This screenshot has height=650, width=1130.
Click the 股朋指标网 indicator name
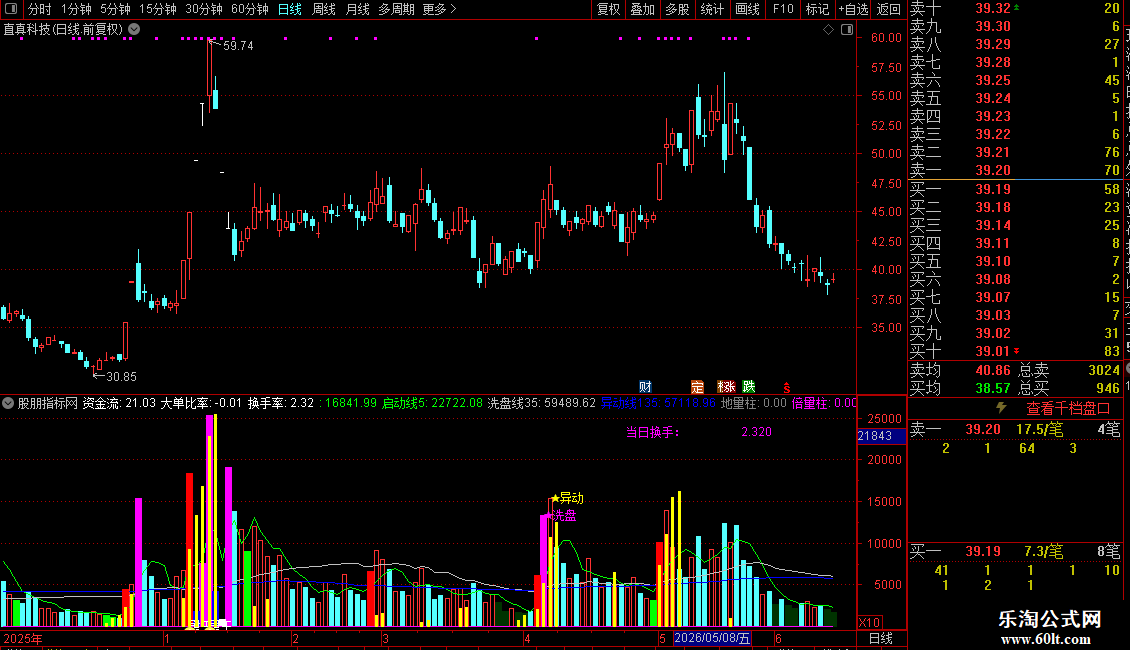point(48,403)
